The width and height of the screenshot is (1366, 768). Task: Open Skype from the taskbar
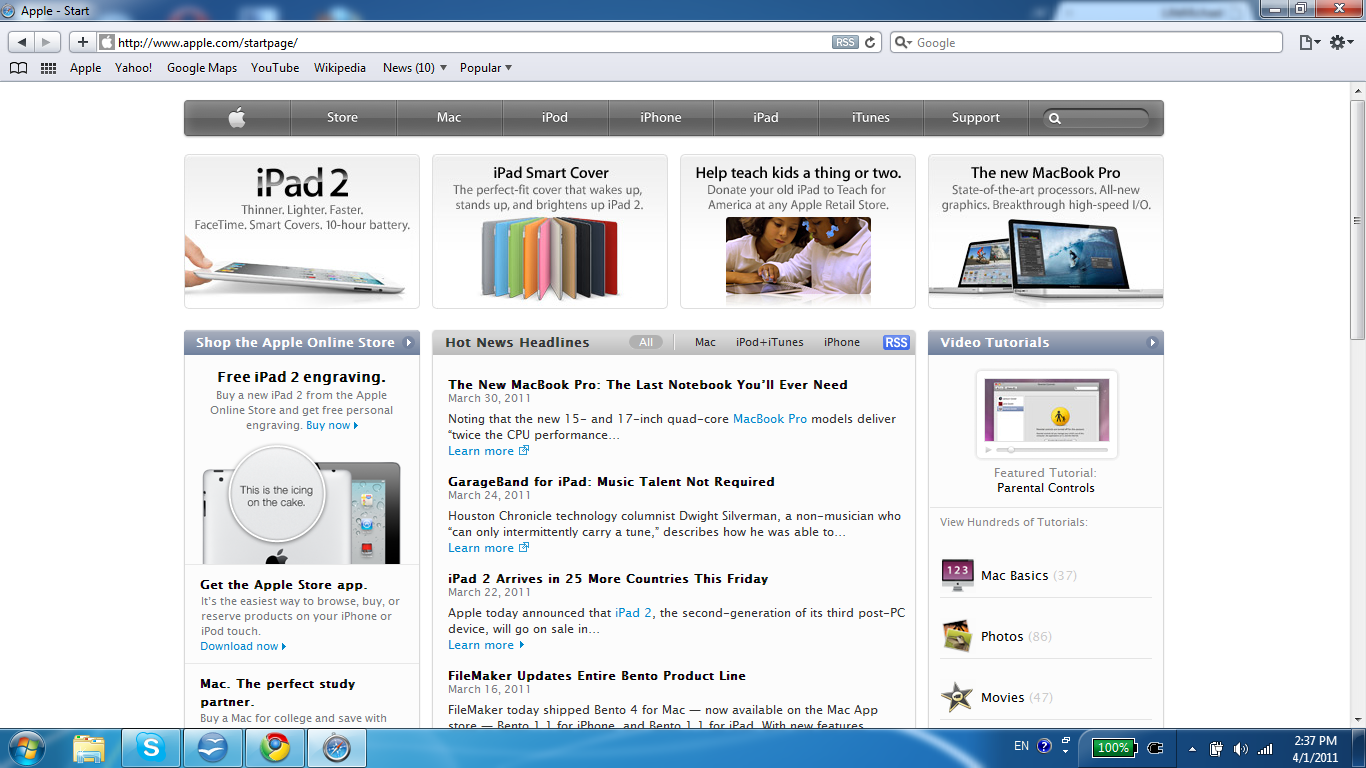point(151,748)
